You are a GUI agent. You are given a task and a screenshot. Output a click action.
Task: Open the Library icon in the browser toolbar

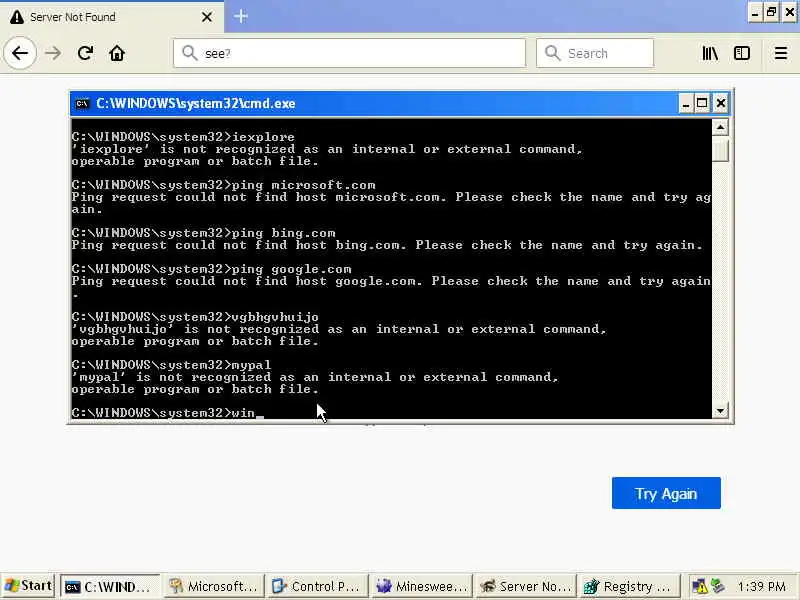pos(710,53)
